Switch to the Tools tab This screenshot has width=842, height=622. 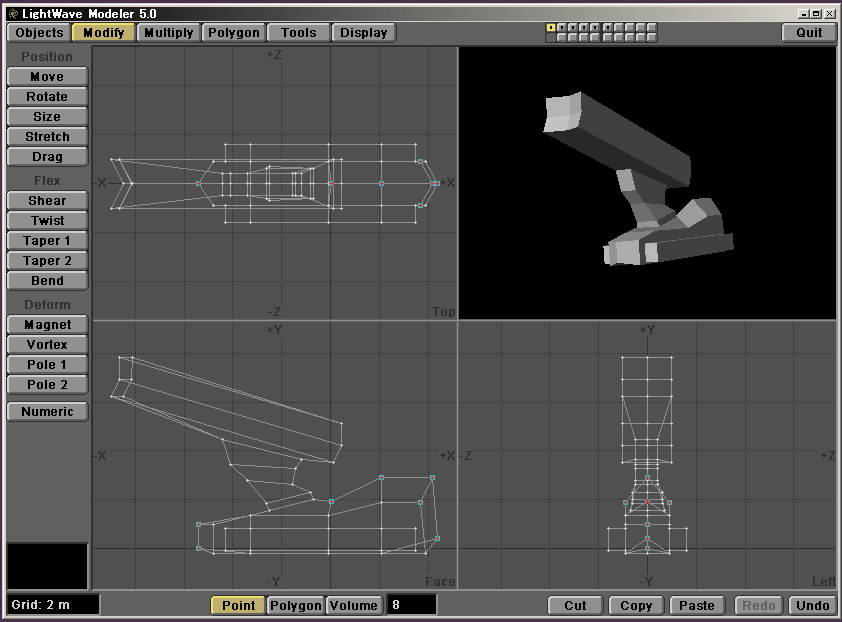point(298,32)
